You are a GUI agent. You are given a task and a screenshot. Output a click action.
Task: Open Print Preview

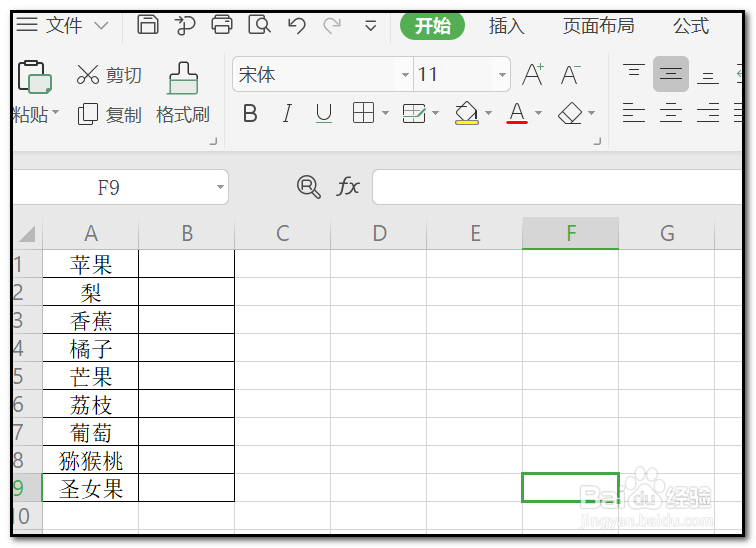[259, 25]
